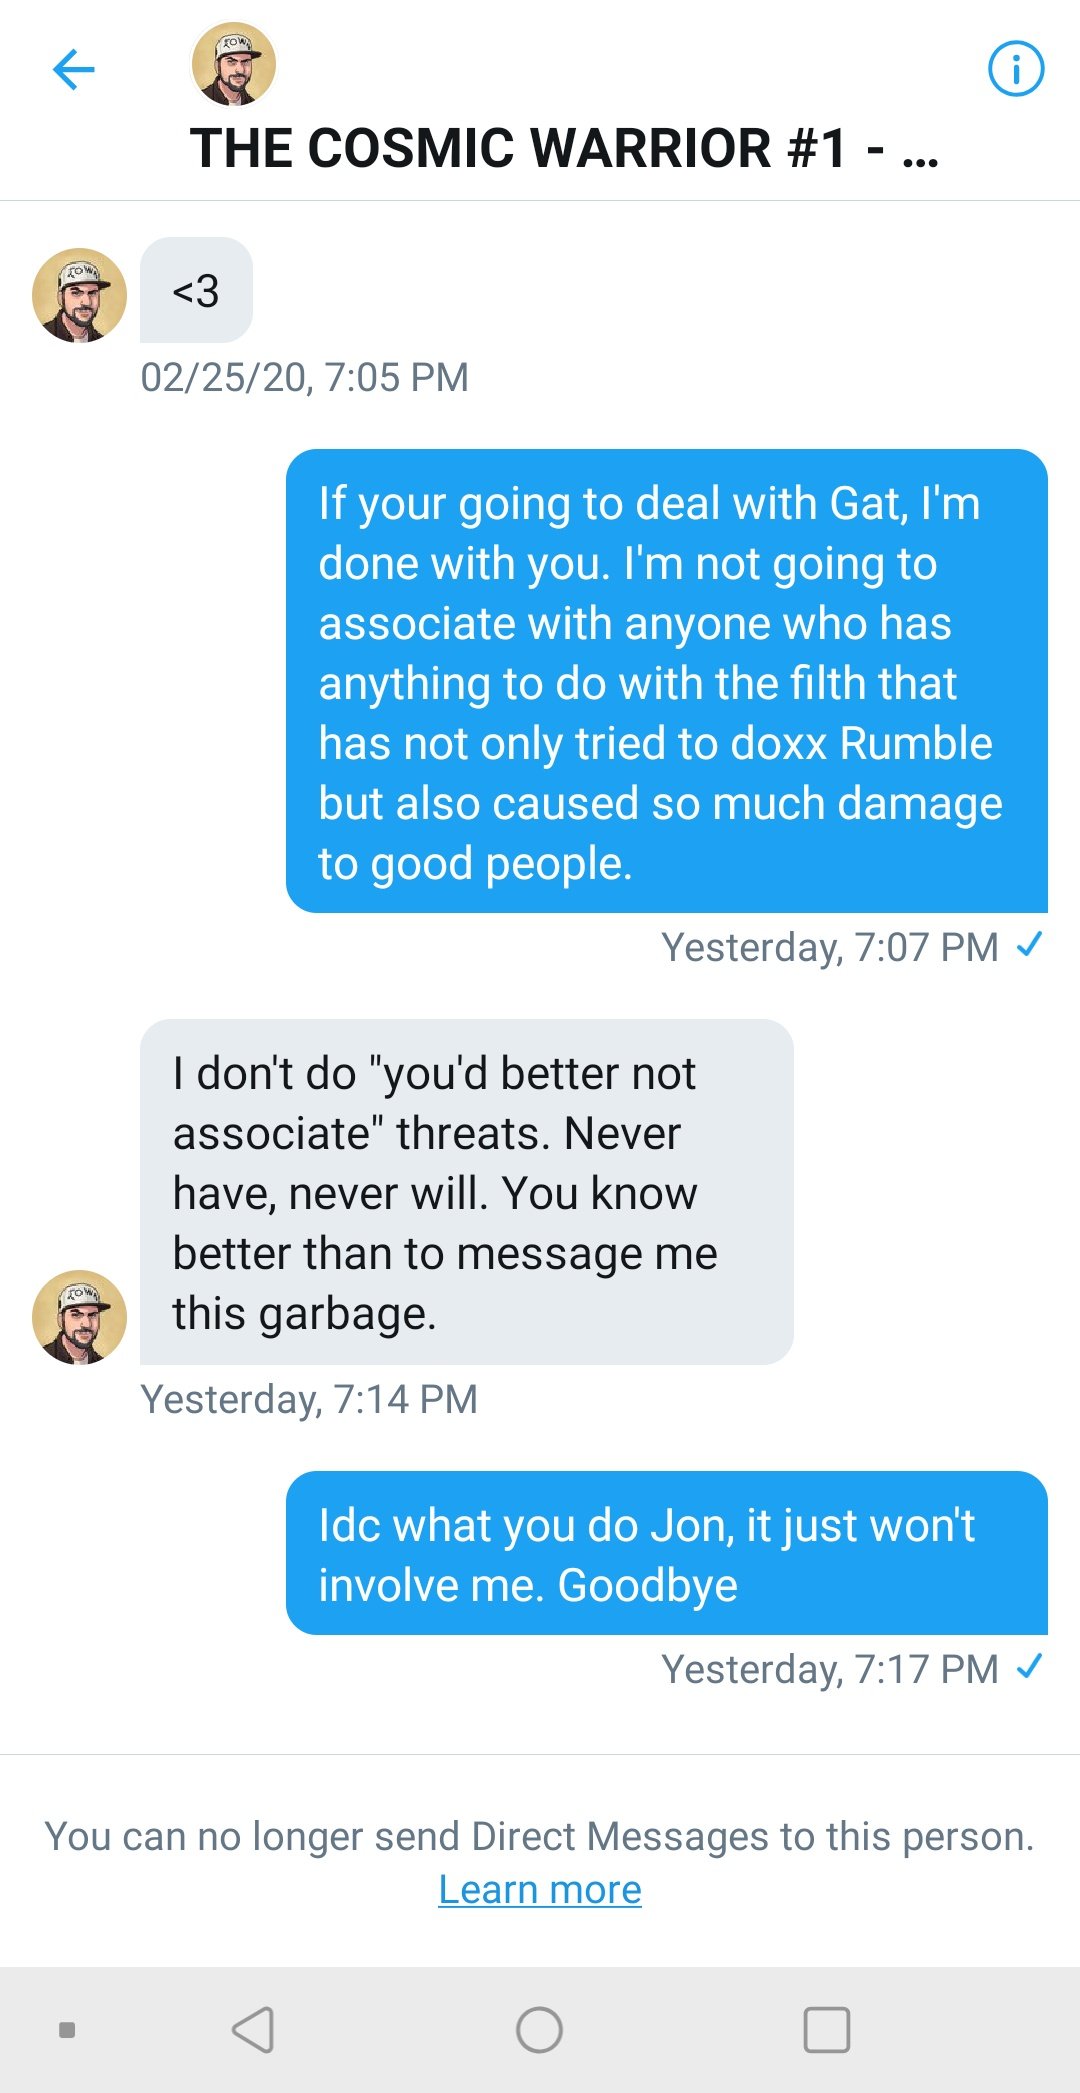This screenshot has height=2093, width=1080.
Task: Select the "deal with Gat" blue message
Action: 667,681
